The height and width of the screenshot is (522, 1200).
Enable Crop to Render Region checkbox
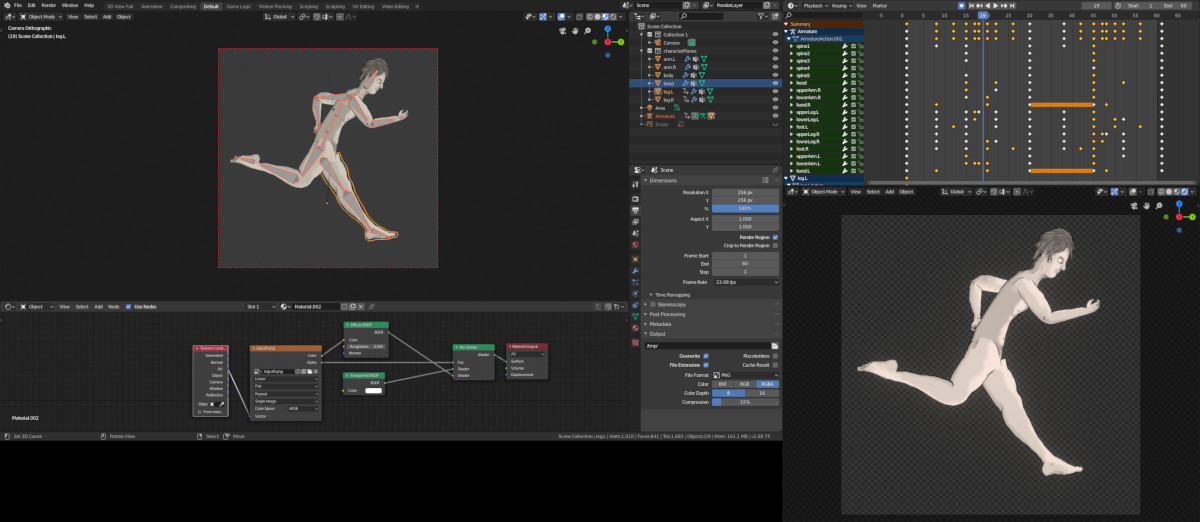point(775,245)
